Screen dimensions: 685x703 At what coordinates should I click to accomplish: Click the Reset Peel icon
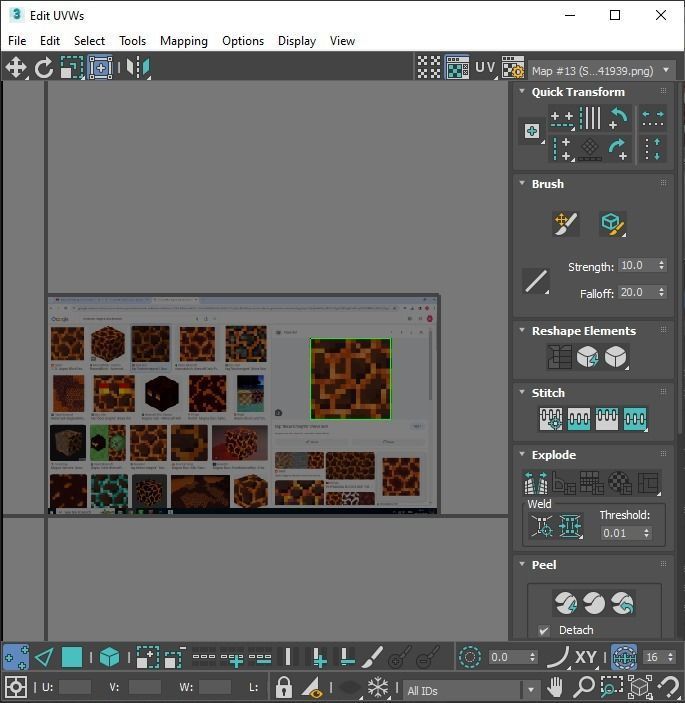pyautogui.click(x=623, y=603)
